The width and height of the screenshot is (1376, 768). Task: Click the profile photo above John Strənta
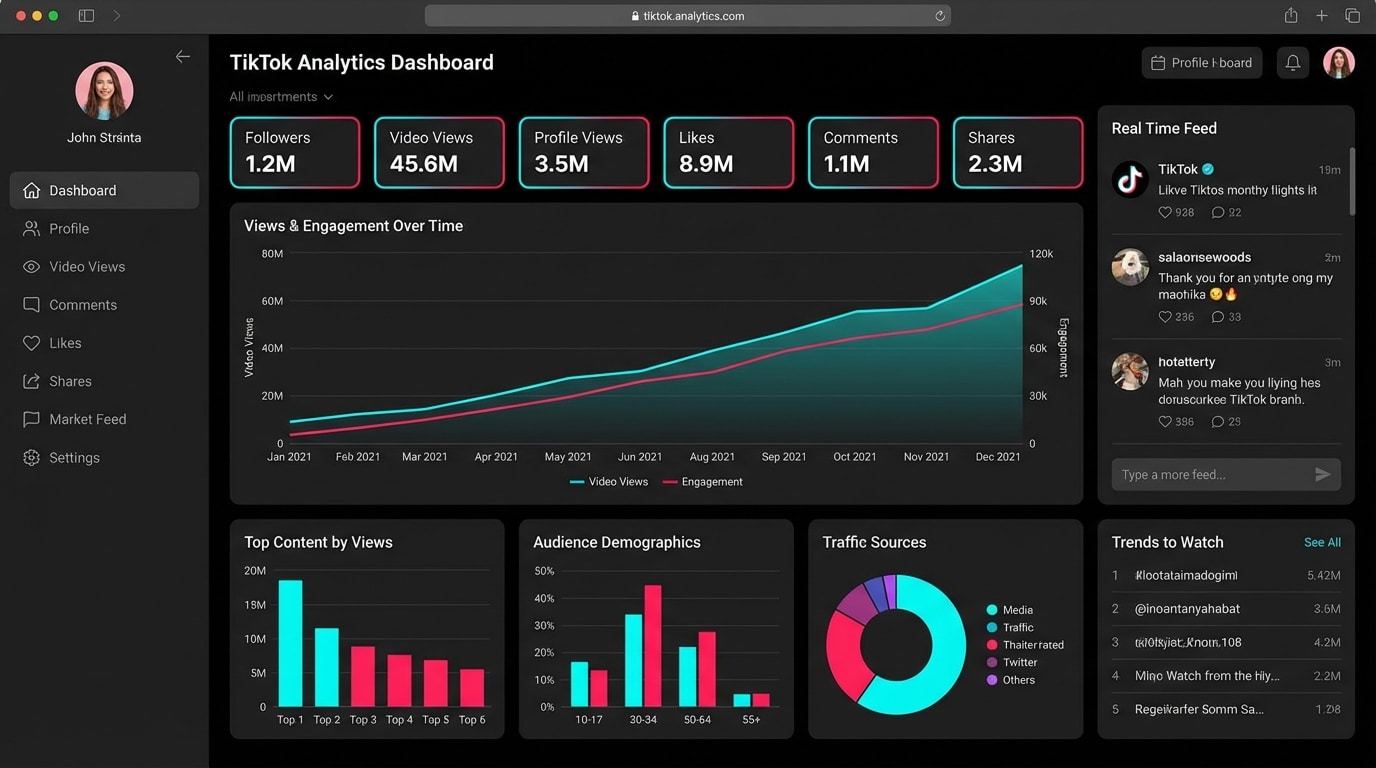point(104,91)
